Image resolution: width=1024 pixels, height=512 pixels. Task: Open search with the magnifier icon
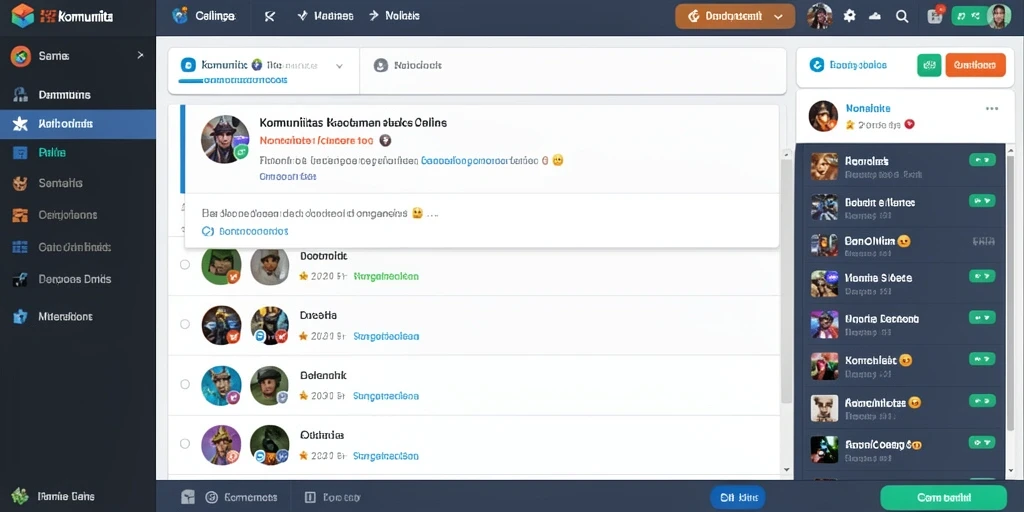click(x=903, y=16)
